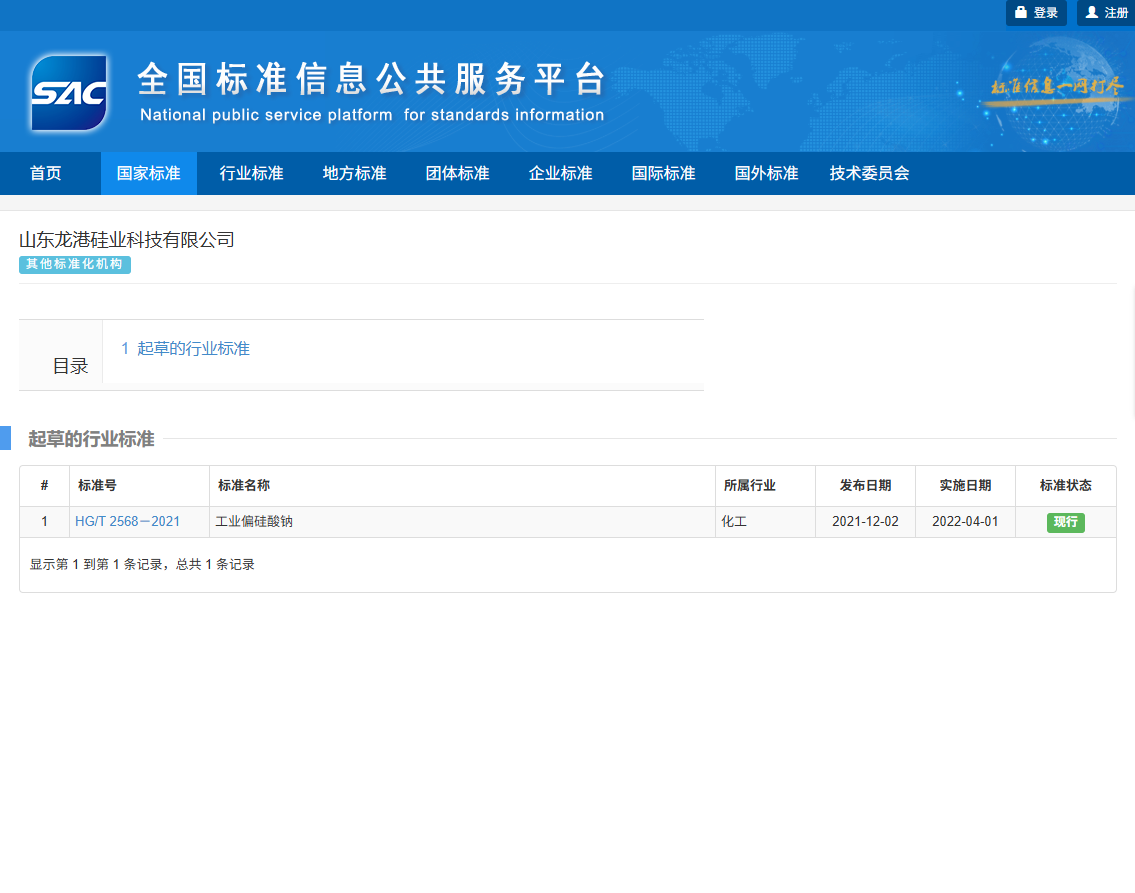
Task: Click the 标准号 column header
Action: click(x=97, y=486)
